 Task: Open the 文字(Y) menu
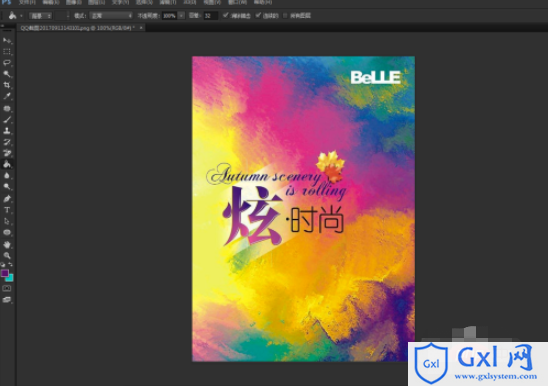(121, 2)
